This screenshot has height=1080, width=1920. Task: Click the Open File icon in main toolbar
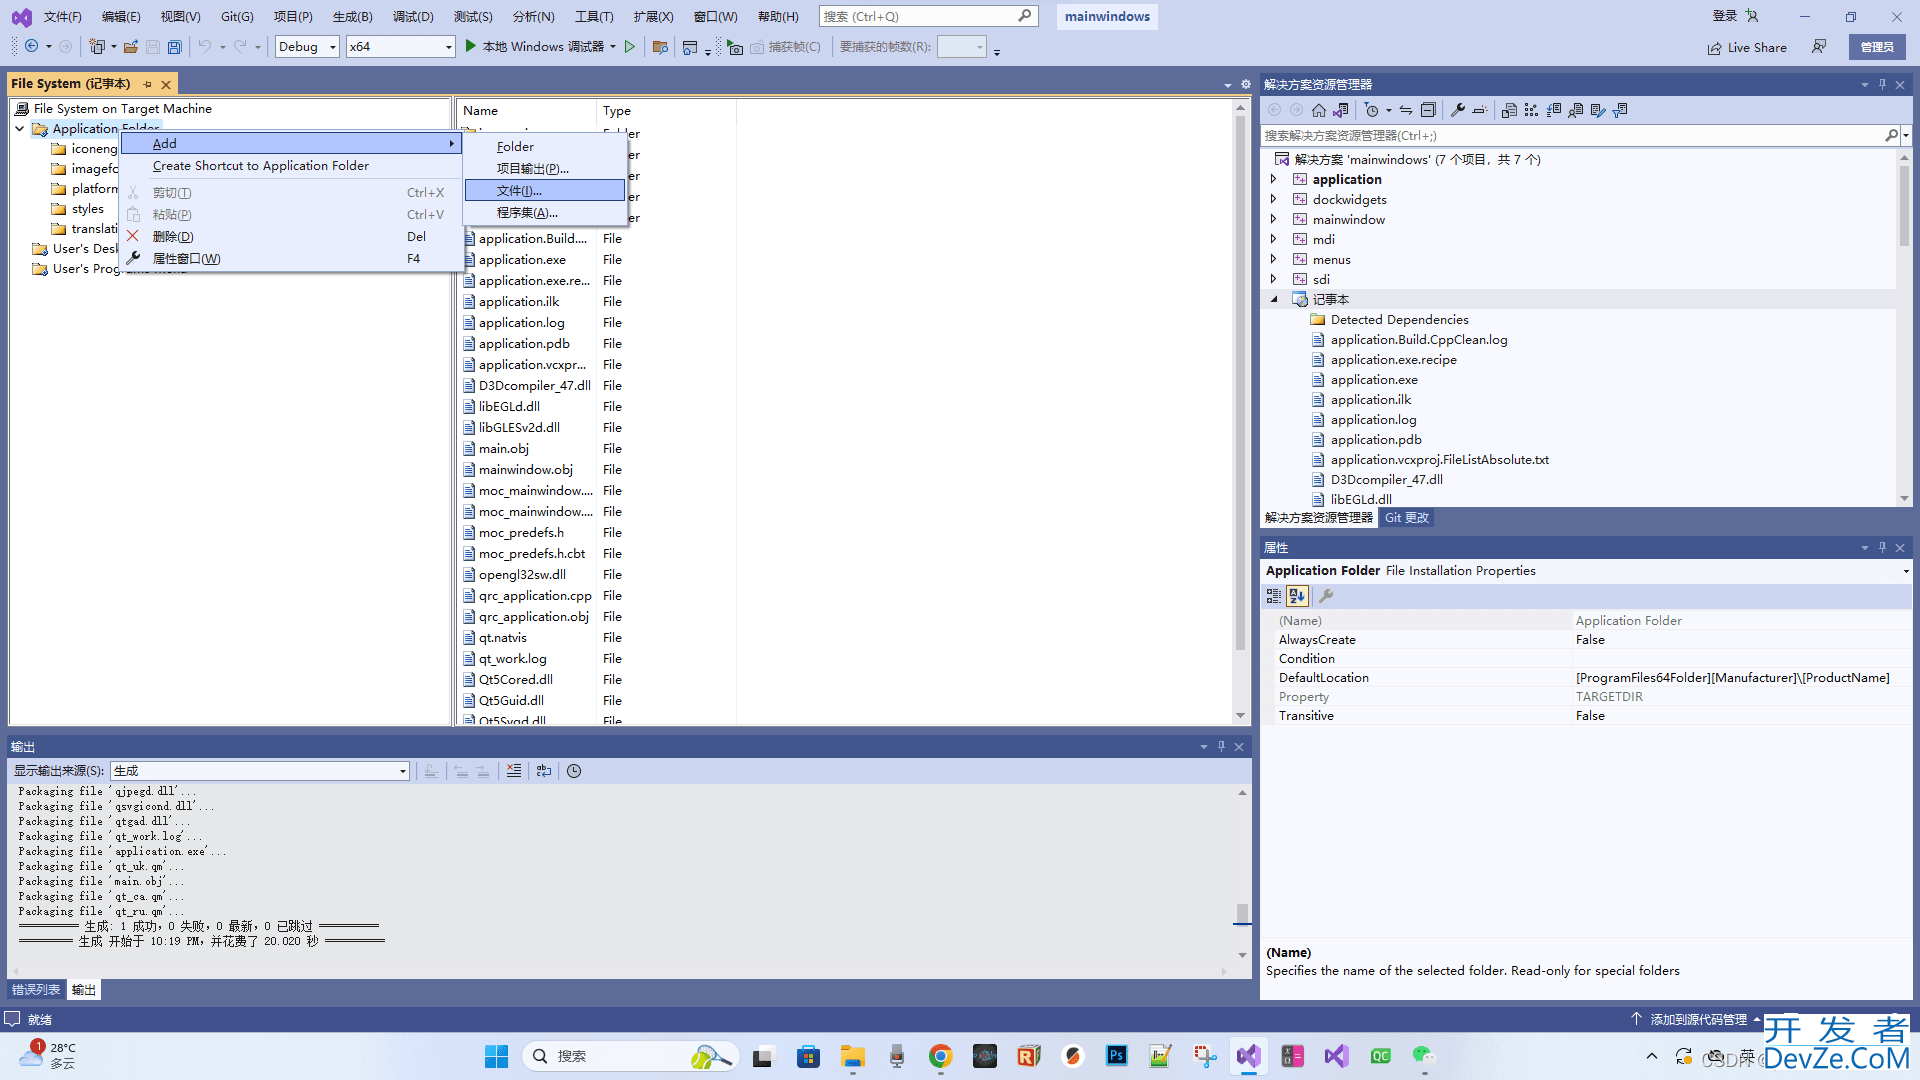pos(130,47)
